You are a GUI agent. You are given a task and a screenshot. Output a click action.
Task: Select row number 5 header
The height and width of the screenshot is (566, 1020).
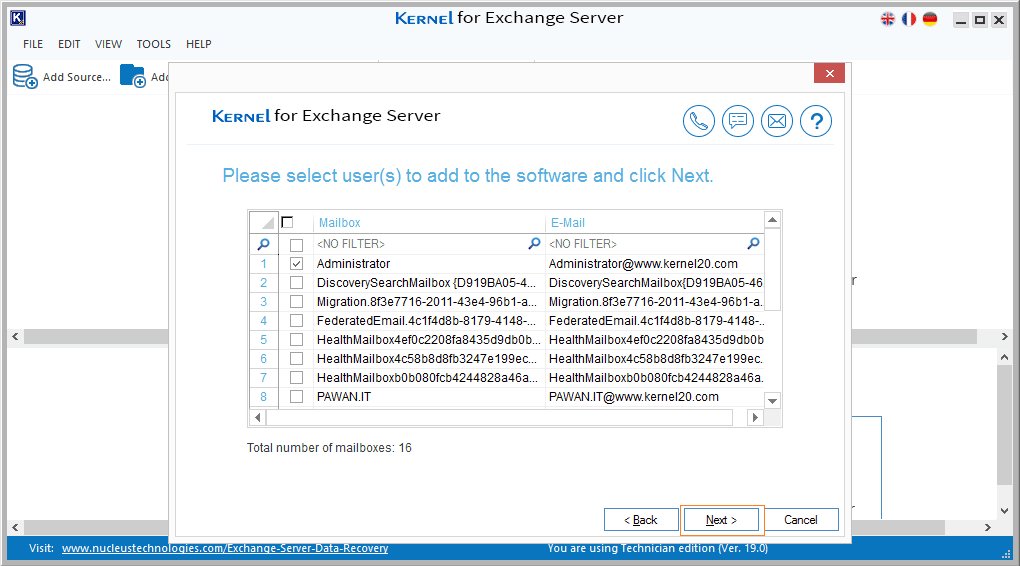tap(263, 340)
